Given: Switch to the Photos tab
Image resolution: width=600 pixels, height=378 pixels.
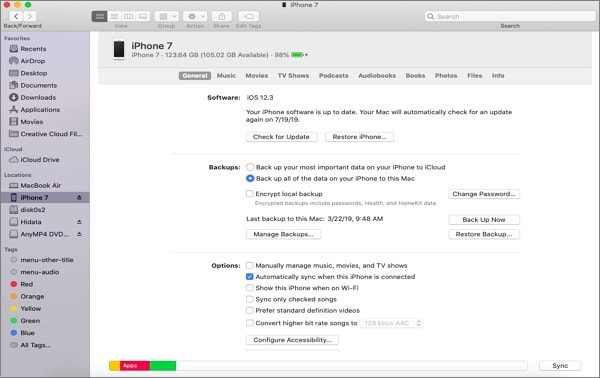Looking at the screenshot, I should tap(446, 76).
